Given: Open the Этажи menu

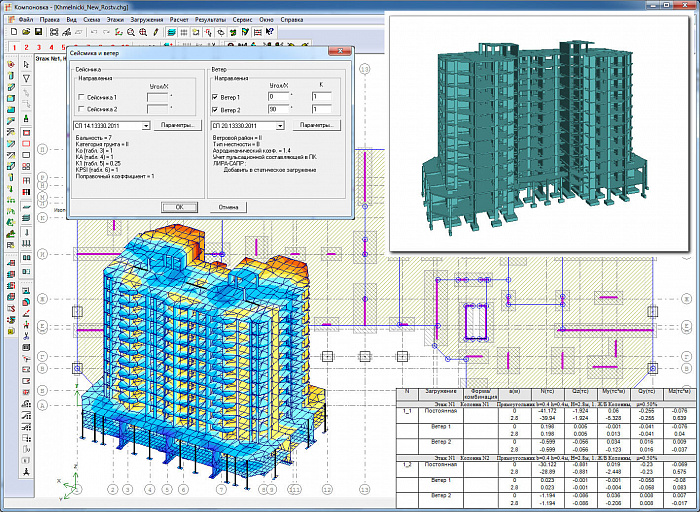Looking at the screenshot, I should (115, 20).
